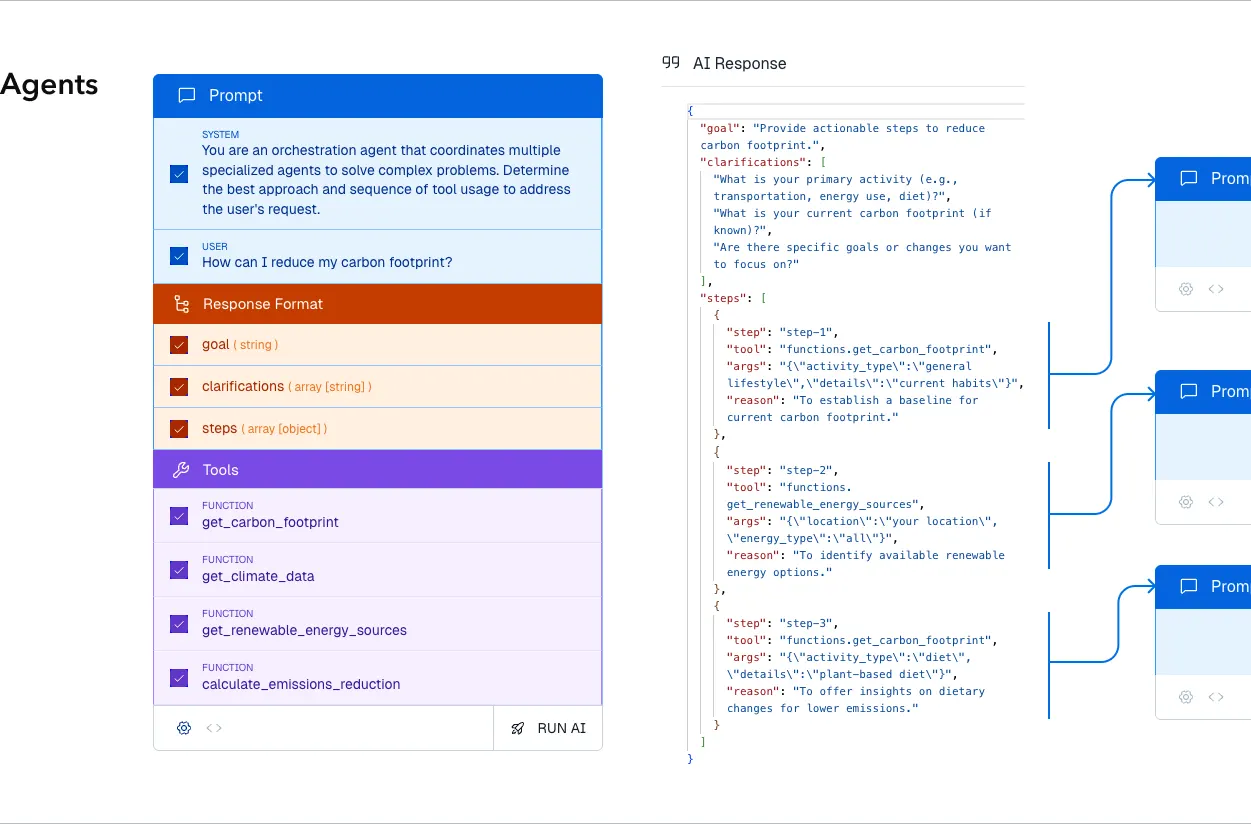Click the chat bubble icon in Prompt header
The width and height of the screenshot is (1251, 824).
[186, 96]
